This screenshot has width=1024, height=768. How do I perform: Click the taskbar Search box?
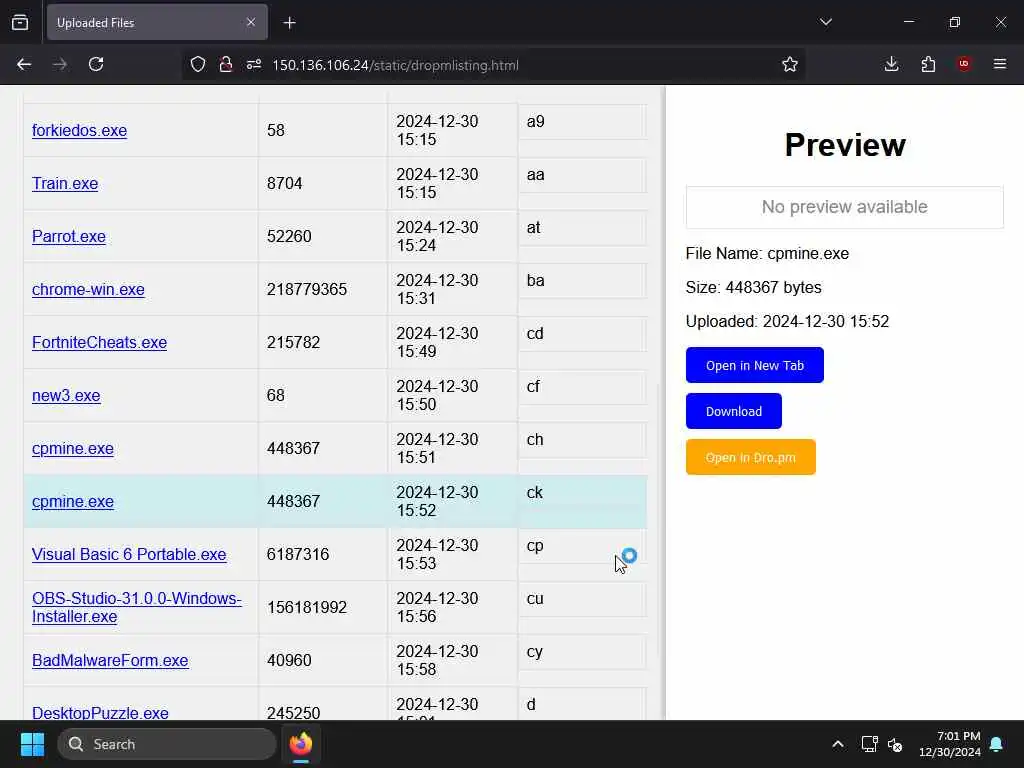[x=167, y=744]
